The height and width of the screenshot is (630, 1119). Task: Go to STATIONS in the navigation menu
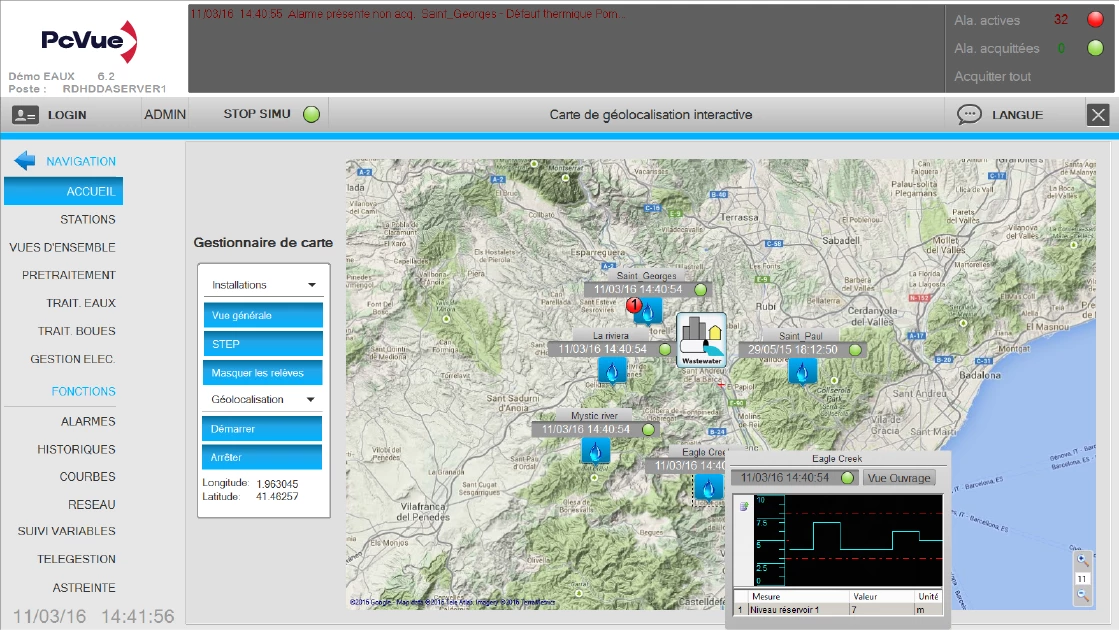click(x=88, y=219)
